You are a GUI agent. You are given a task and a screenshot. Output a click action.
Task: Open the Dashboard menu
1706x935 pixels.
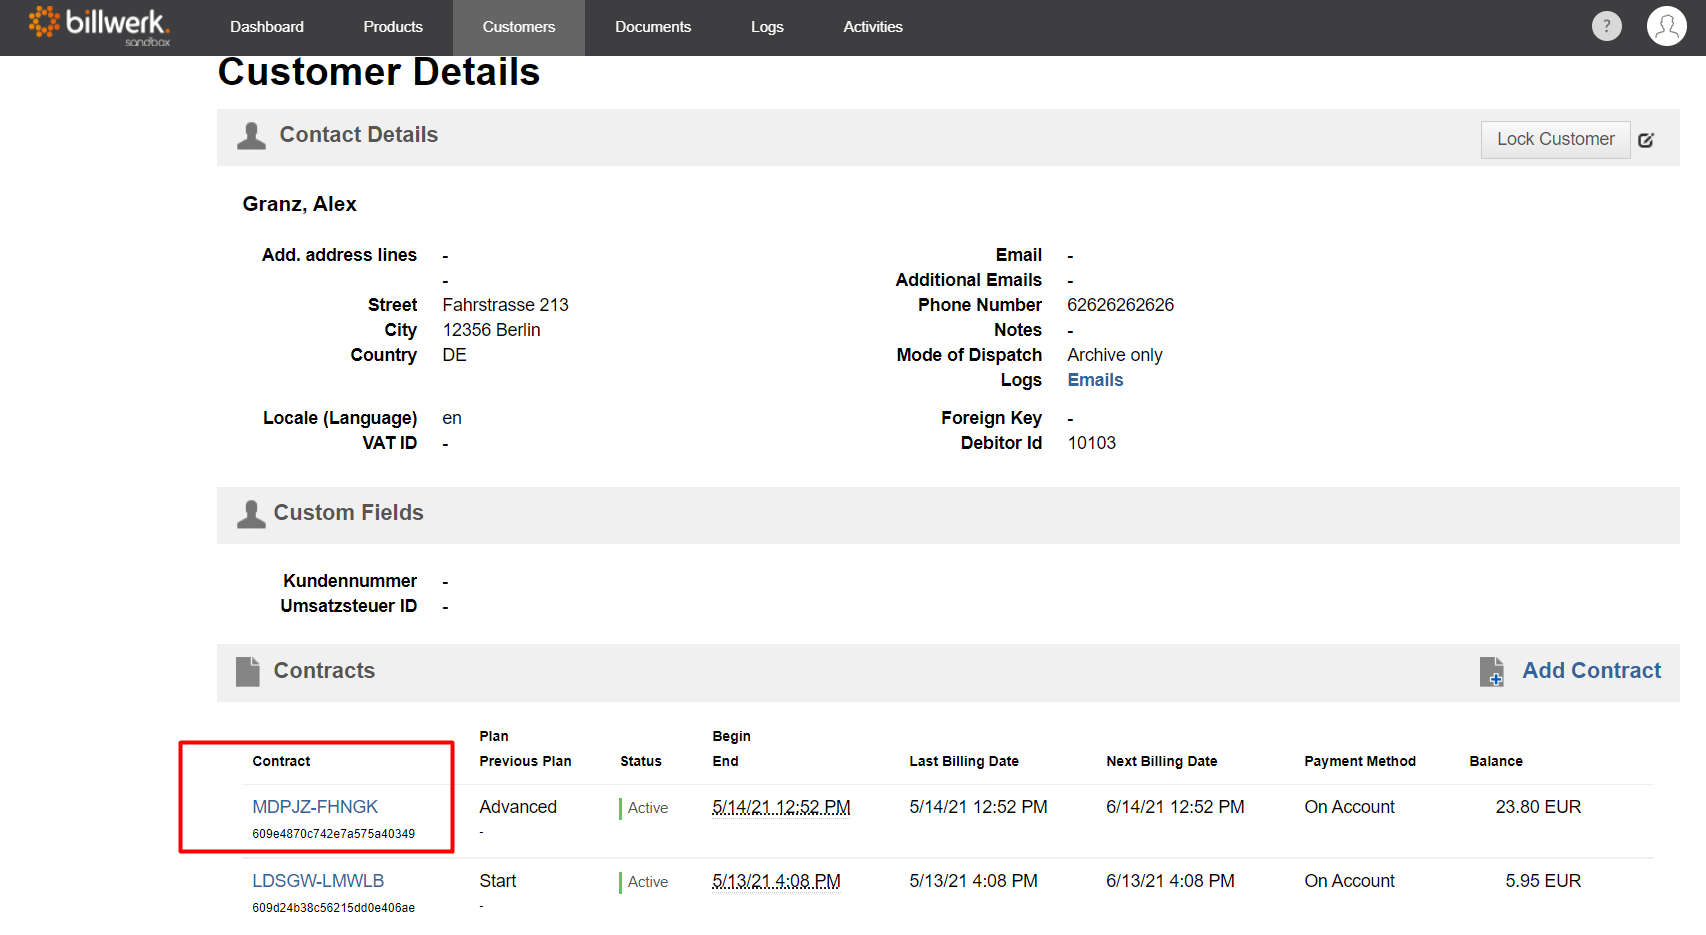click(x=267, y=27)
